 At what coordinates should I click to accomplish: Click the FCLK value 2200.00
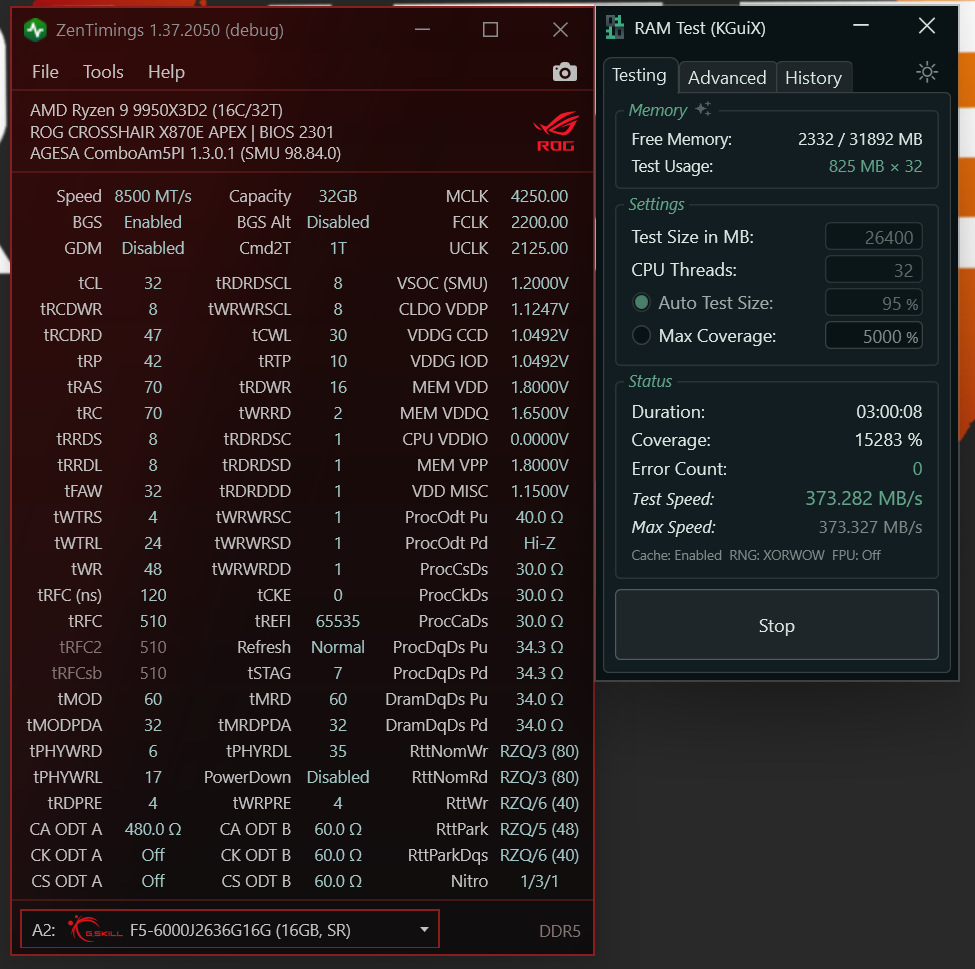pyautogui.click(x=539, y=222)
